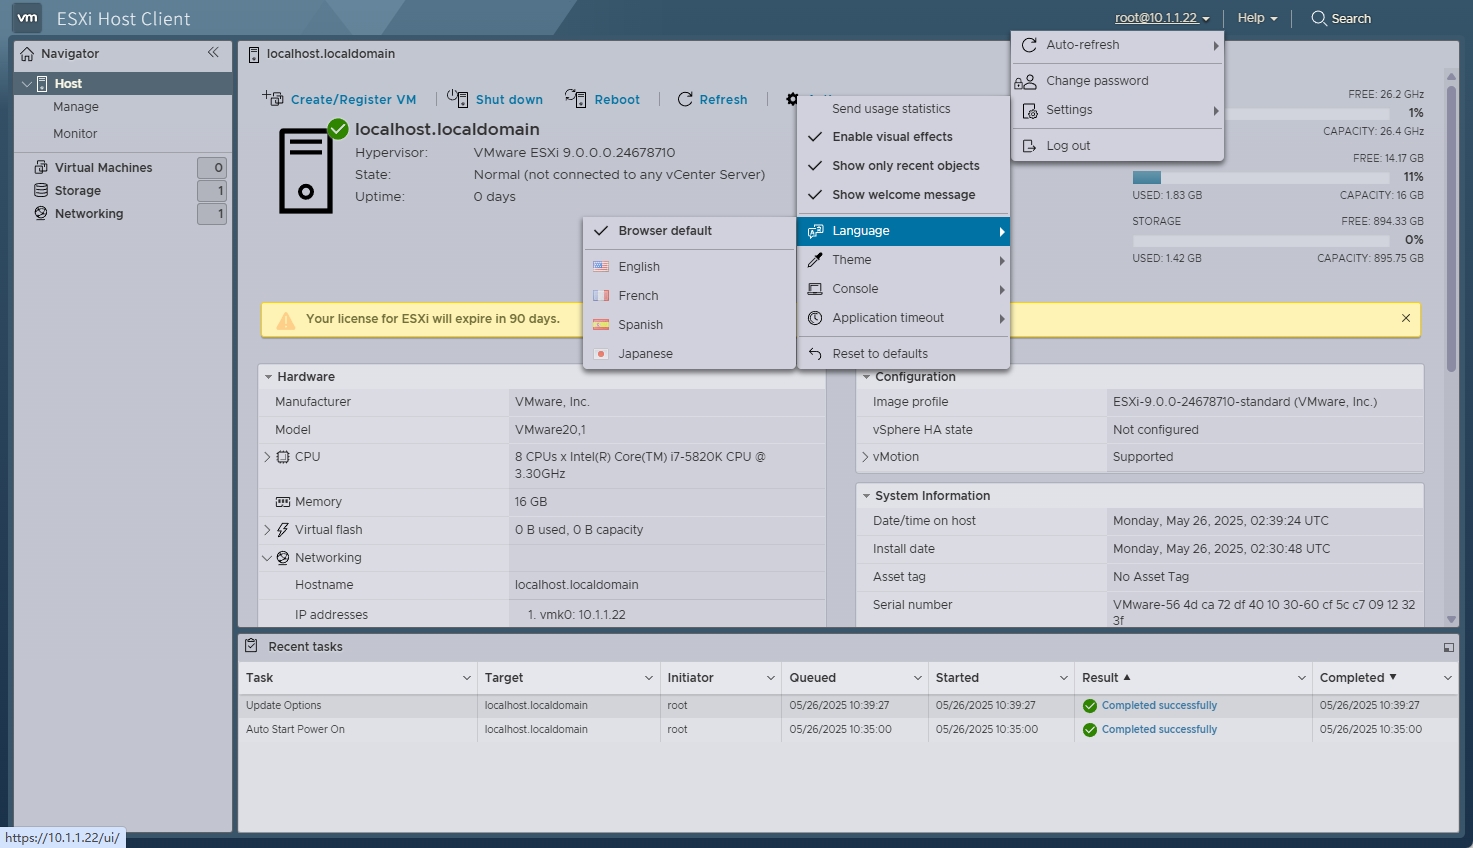Click the Create/Register VM icon
The width and height of the screenshot is (1473, 848).
(x=273, y=99)
